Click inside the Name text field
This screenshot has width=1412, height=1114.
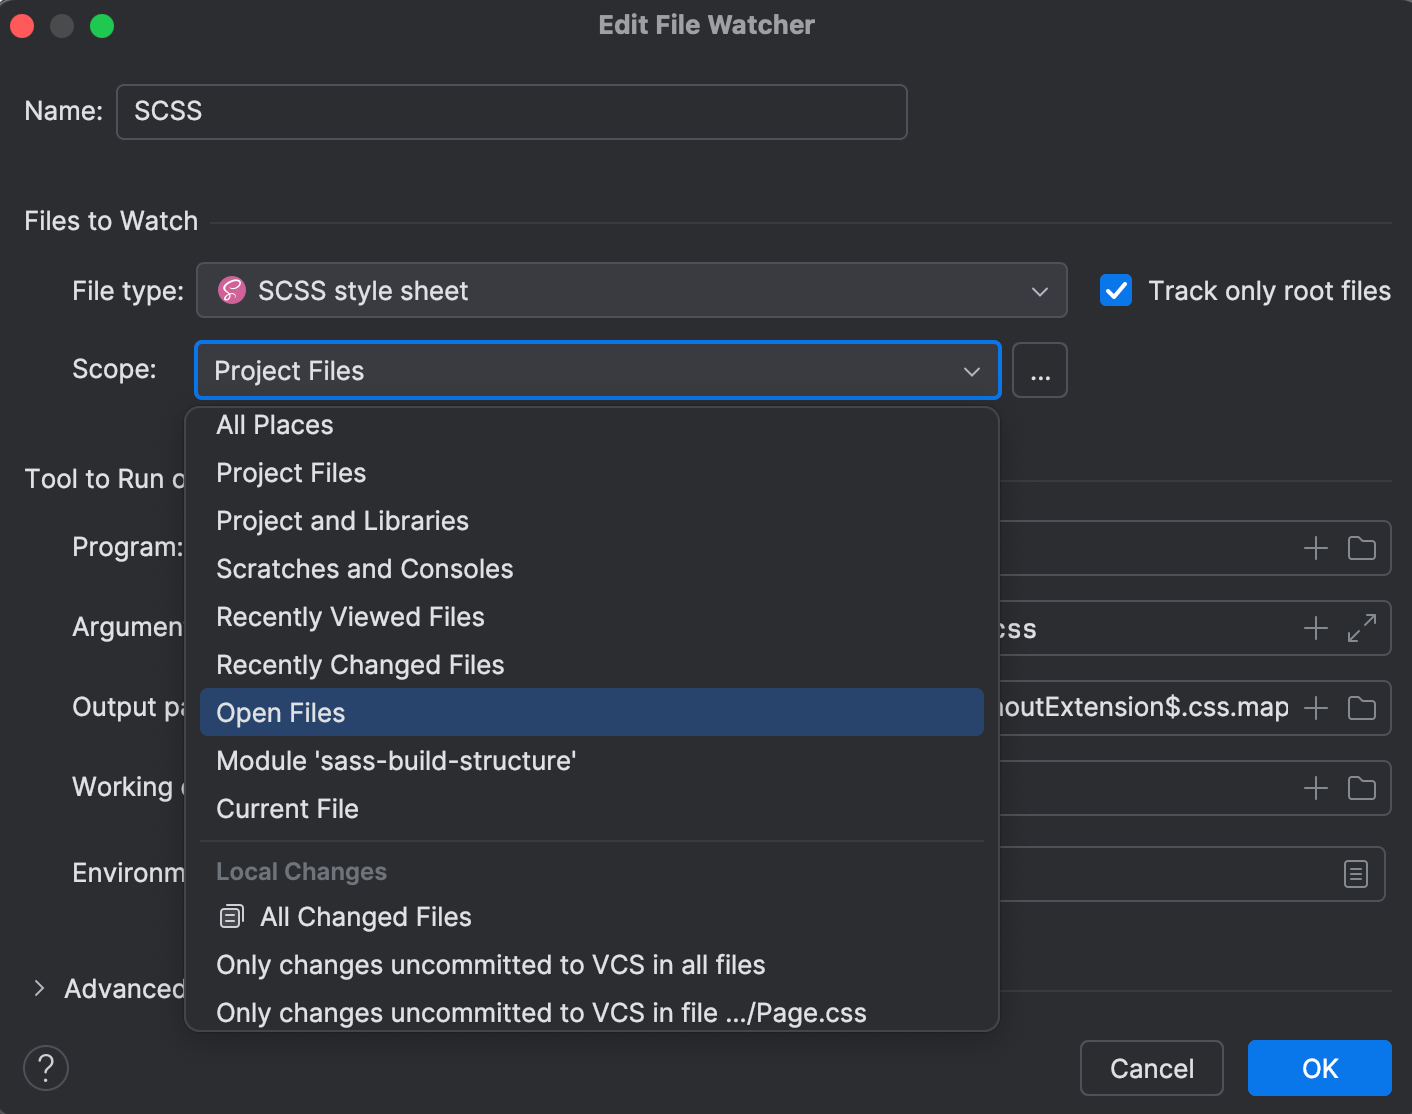[x=512, y=111]
